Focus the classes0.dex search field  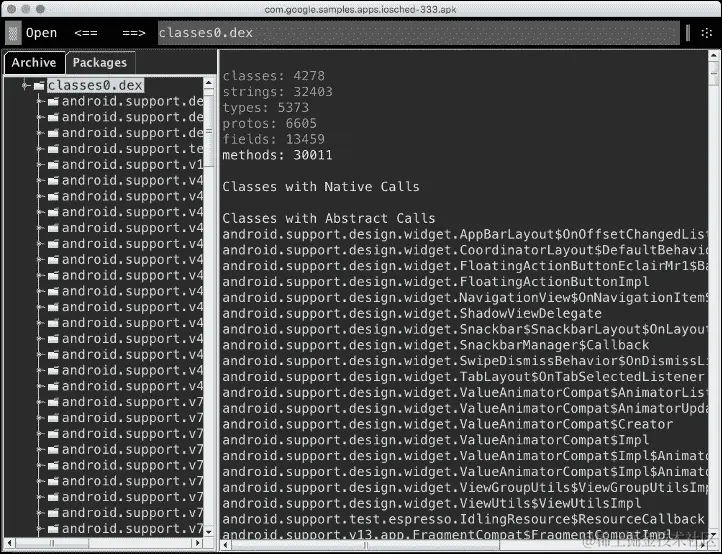tap(419, 33)
